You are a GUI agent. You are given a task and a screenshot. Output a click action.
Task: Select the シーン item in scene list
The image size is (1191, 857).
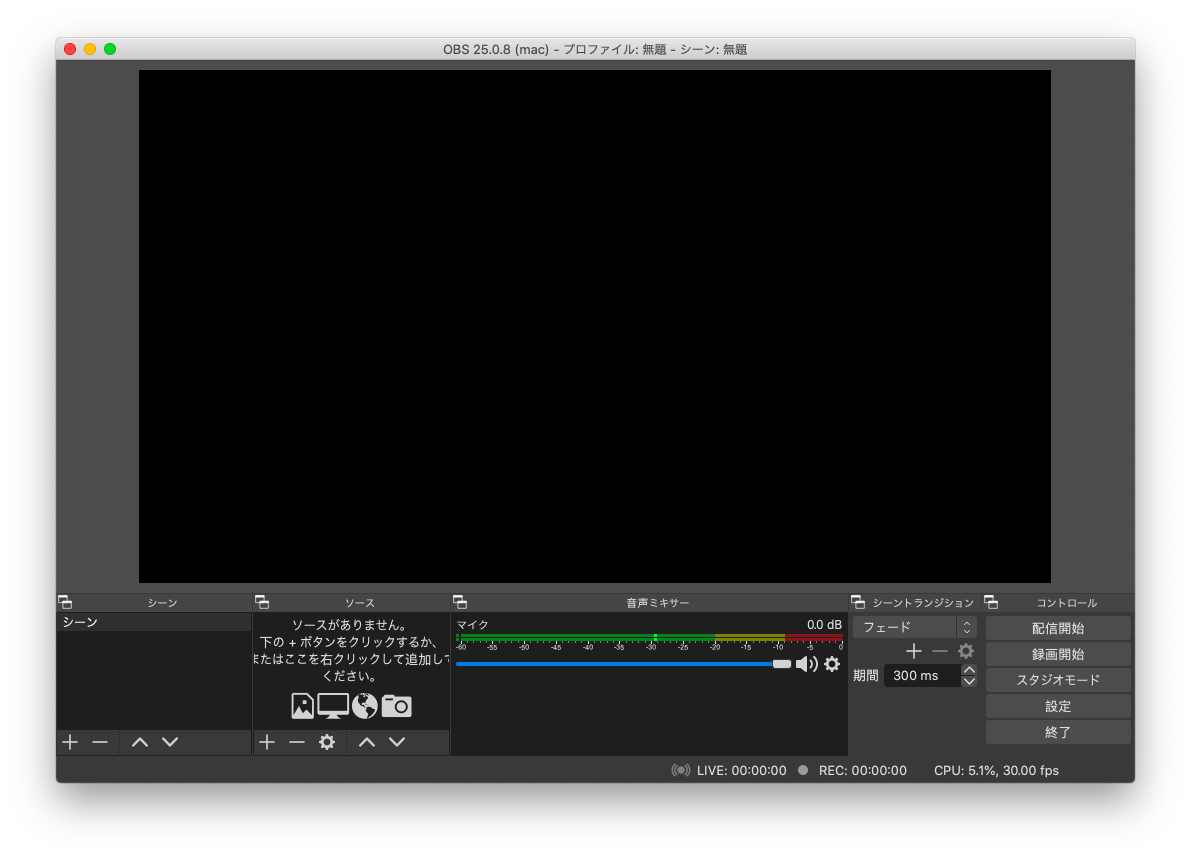point(153,622)
